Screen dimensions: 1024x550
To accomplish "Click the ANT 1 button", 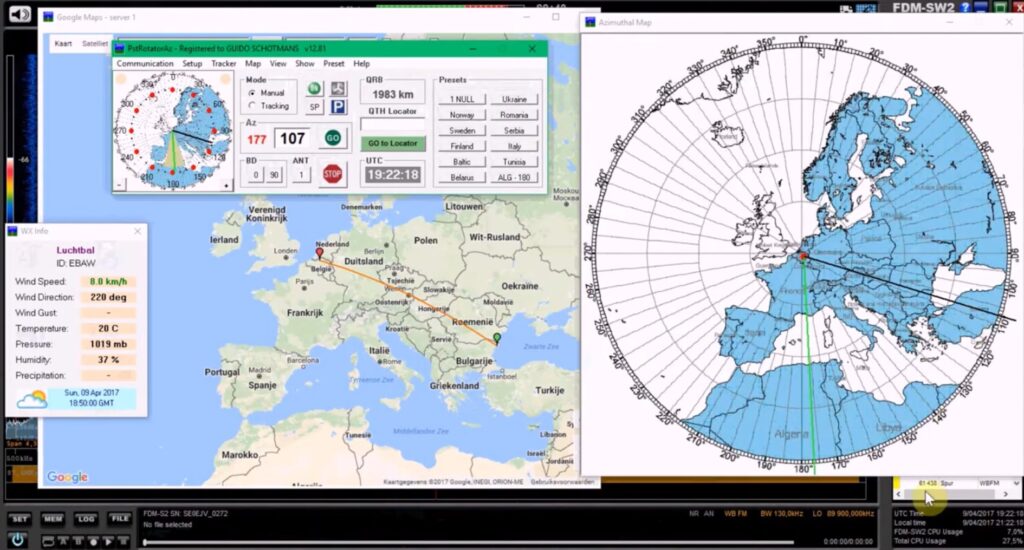I will tap(301, 174).
